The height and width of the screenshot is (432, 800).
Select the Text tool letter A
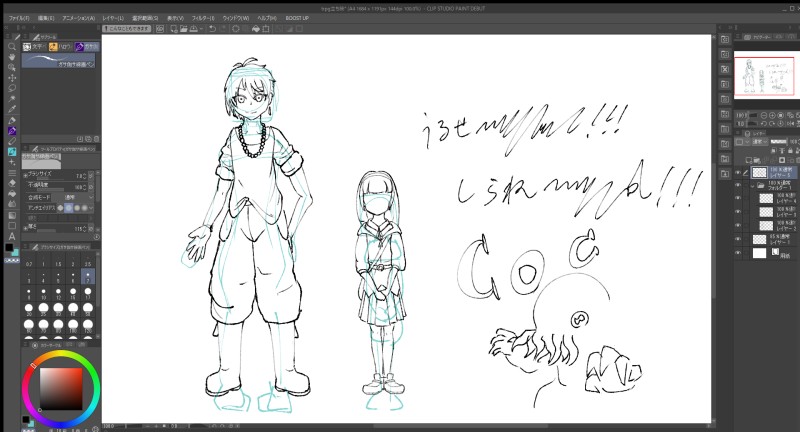pyautogui.click(x=12, y=236)
